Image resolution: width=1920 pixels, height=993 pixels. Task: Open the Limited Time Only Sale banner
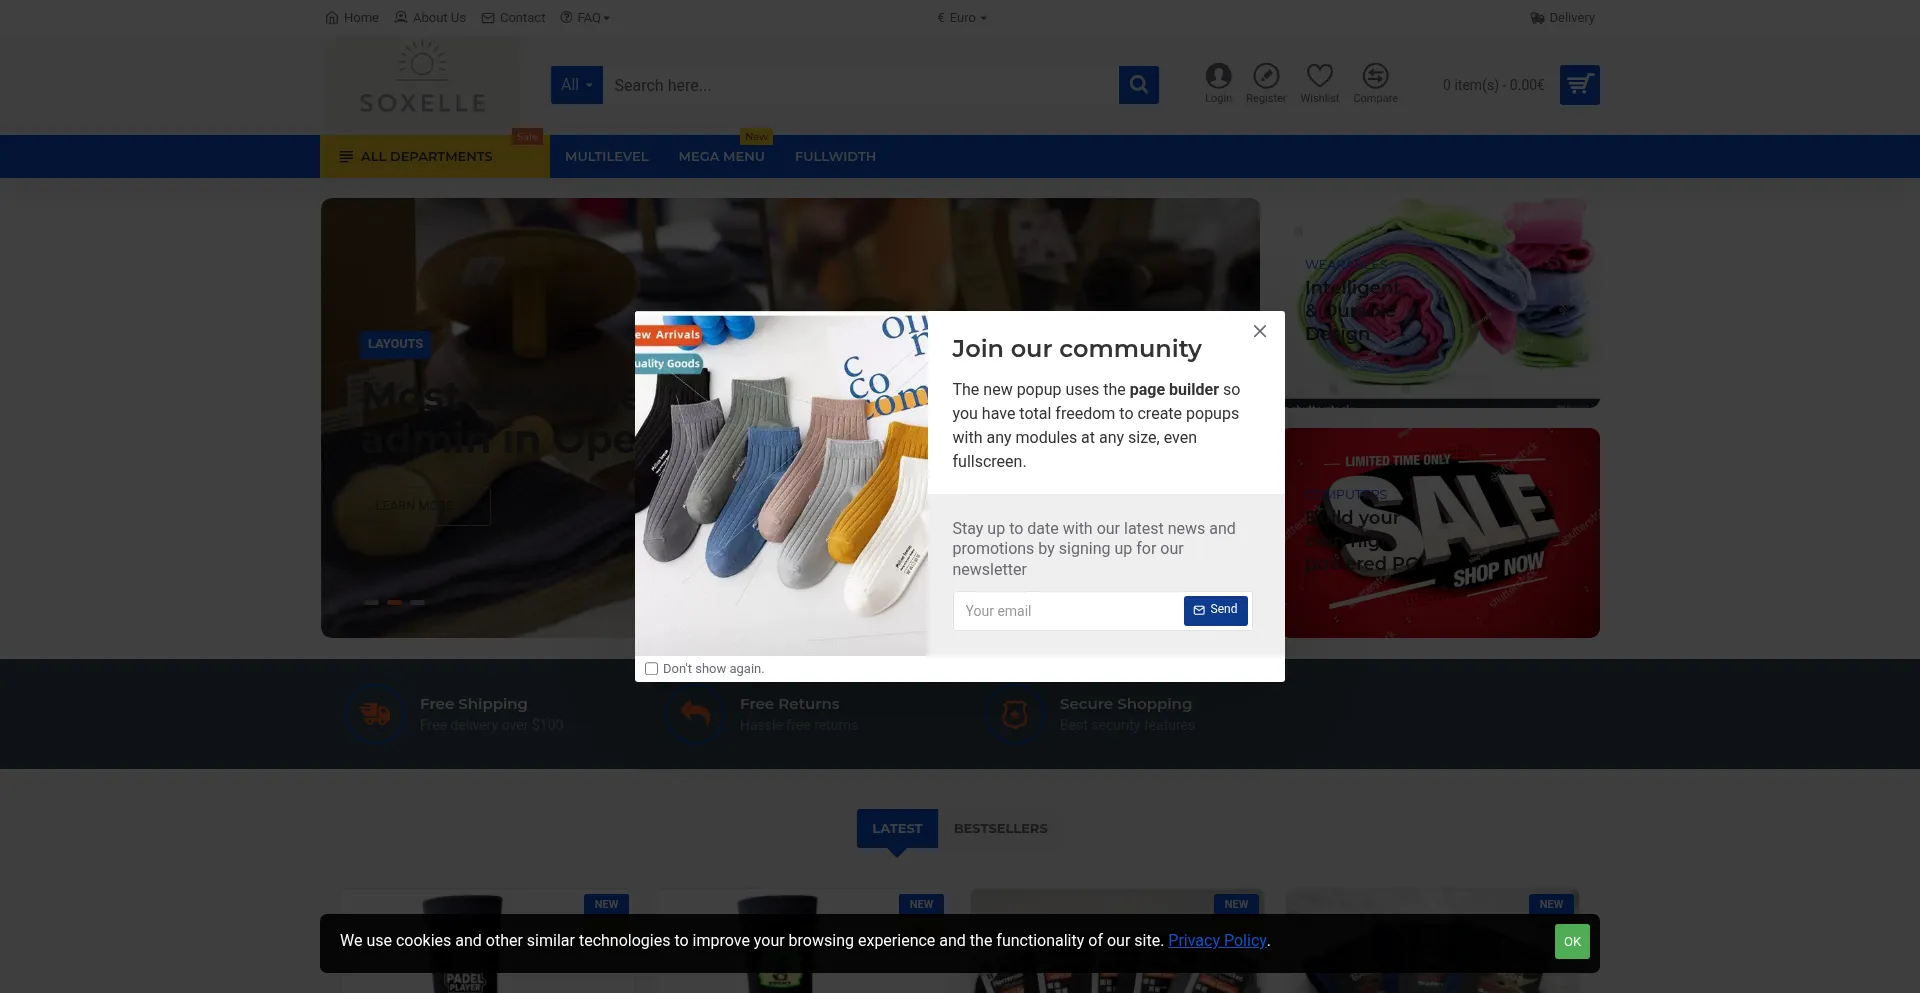1442,533
